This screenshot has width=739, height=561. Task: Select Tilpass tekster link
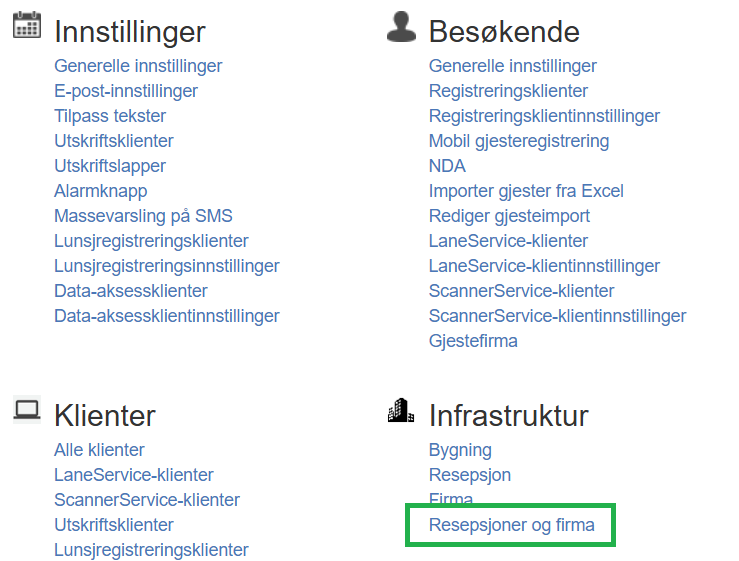[110, 116]
